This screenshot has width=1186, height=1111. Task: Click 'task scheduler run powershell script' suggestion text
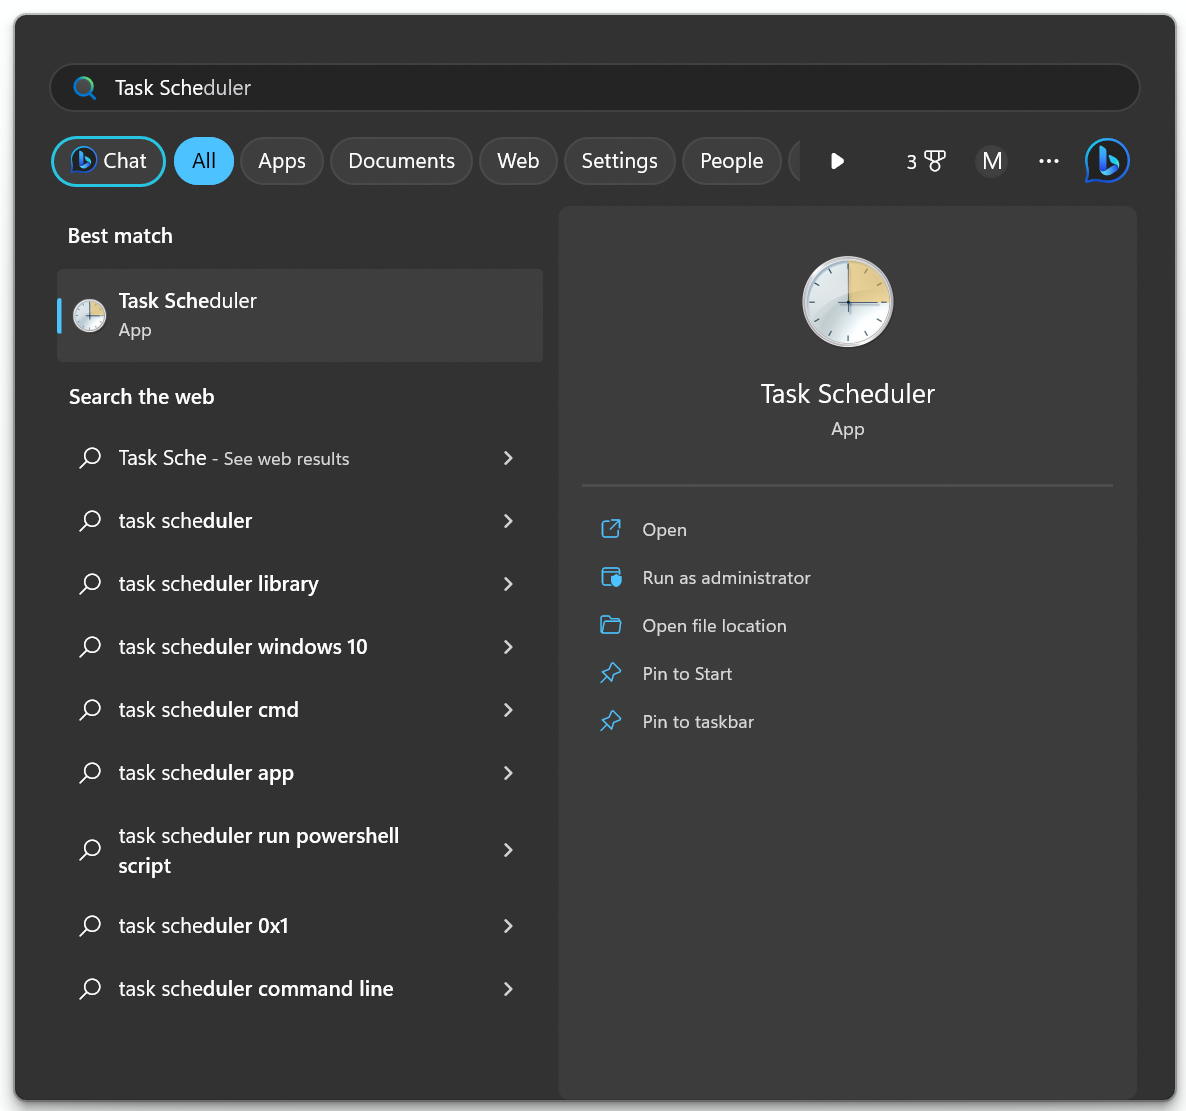point(259,850)
